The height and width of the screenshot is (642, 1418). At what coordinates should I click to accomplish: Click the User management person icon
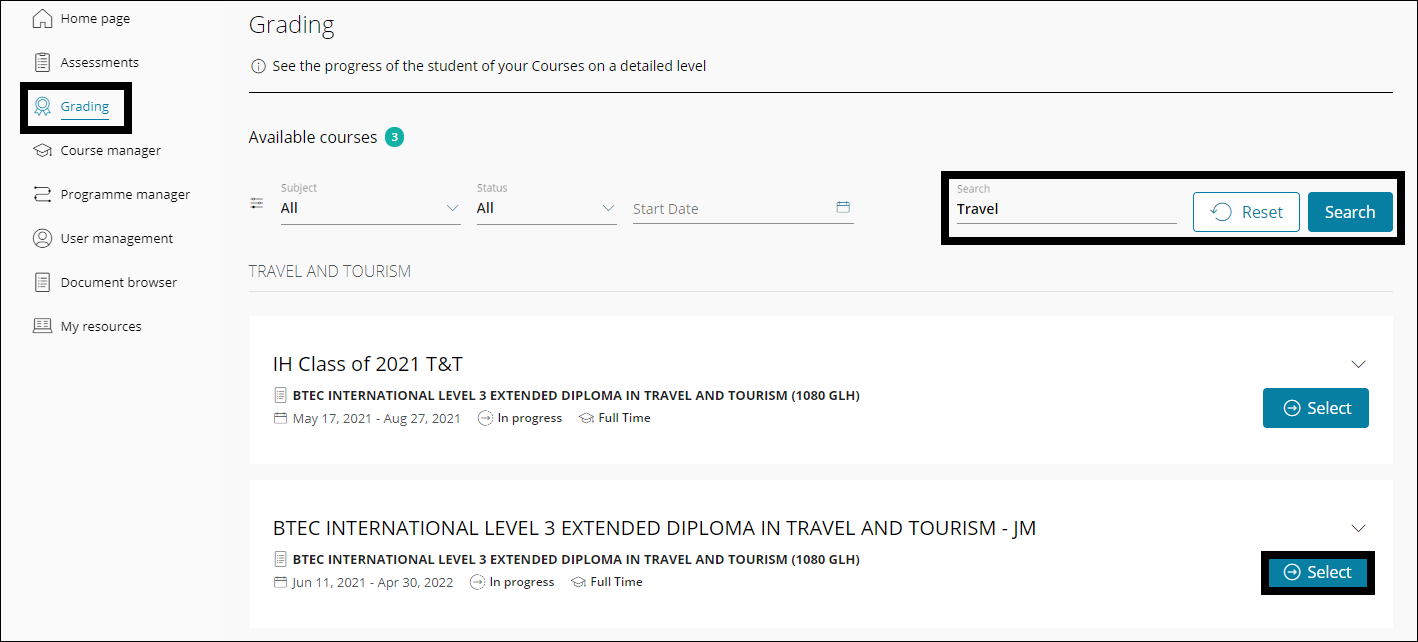point(42,239)
